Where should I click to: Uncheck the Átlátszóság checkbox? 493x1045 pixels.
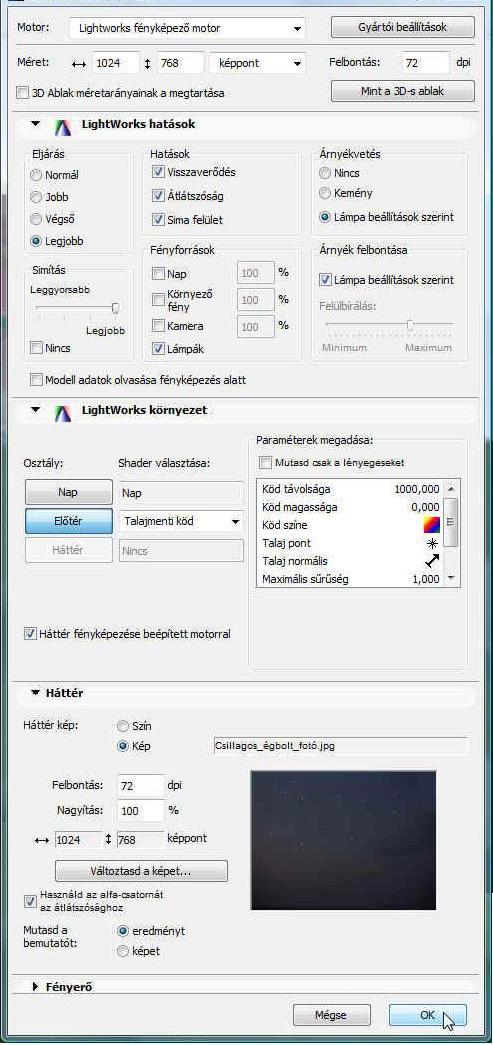pyautogui.click(x=158, y=196)
